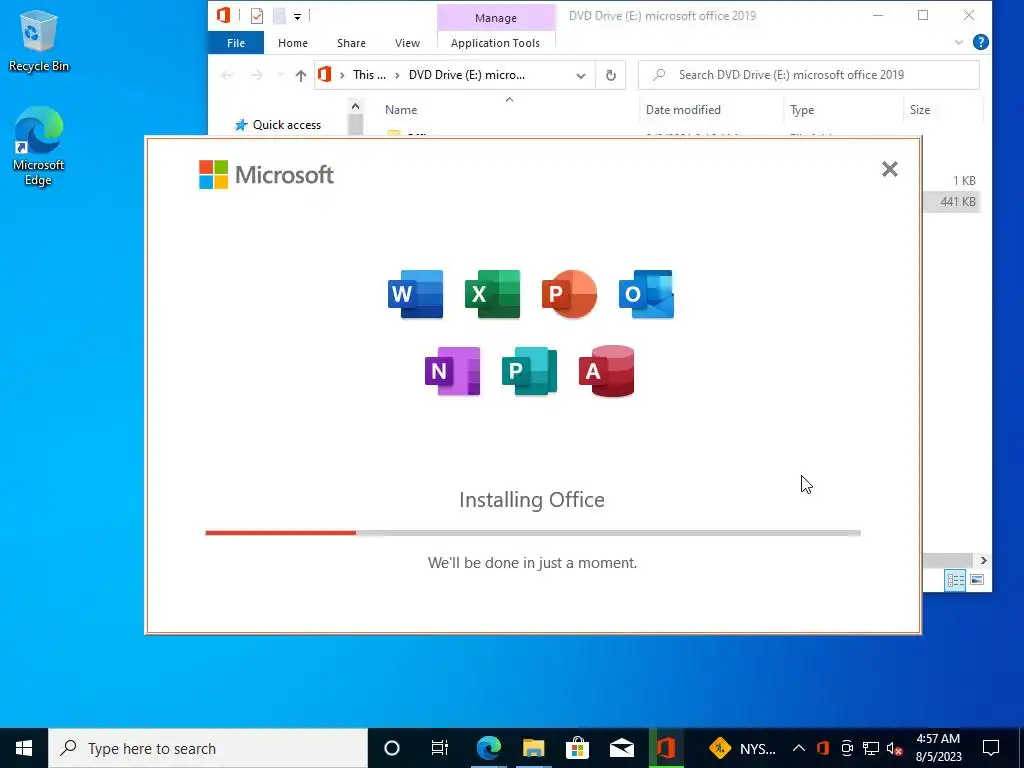Select 'This ...' in the address breadcrumb
Screen dimensions: 1024x768
point(369,75)
